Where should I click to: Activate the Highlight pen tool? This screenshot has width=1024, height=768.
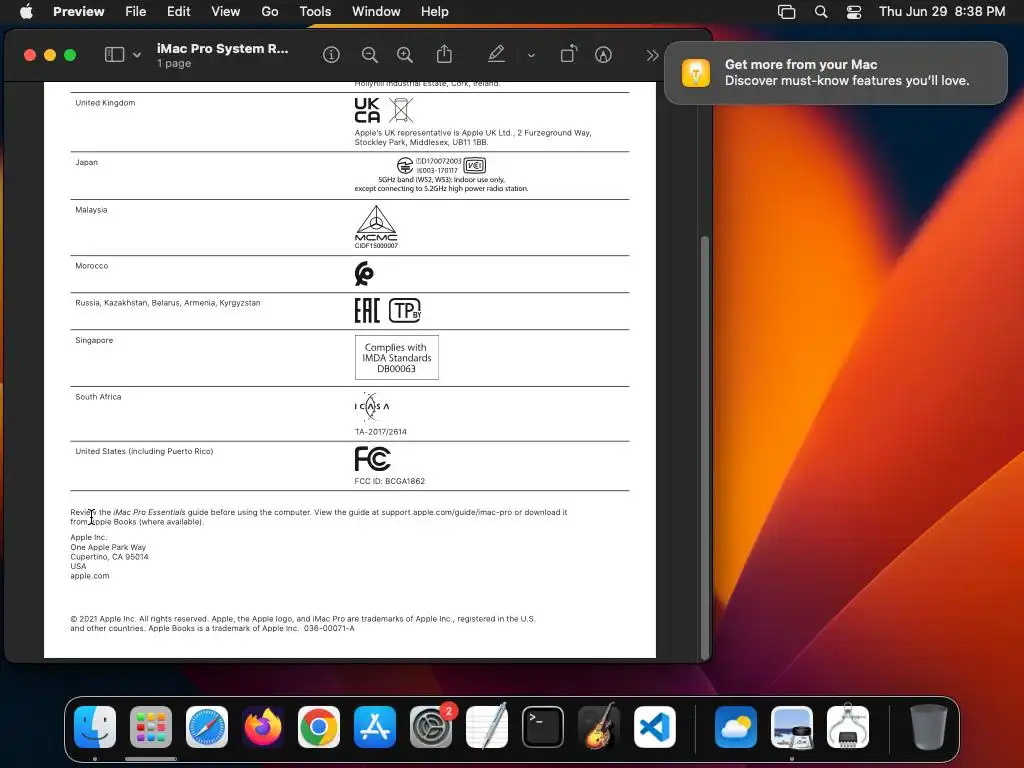[x=496, y=54]
